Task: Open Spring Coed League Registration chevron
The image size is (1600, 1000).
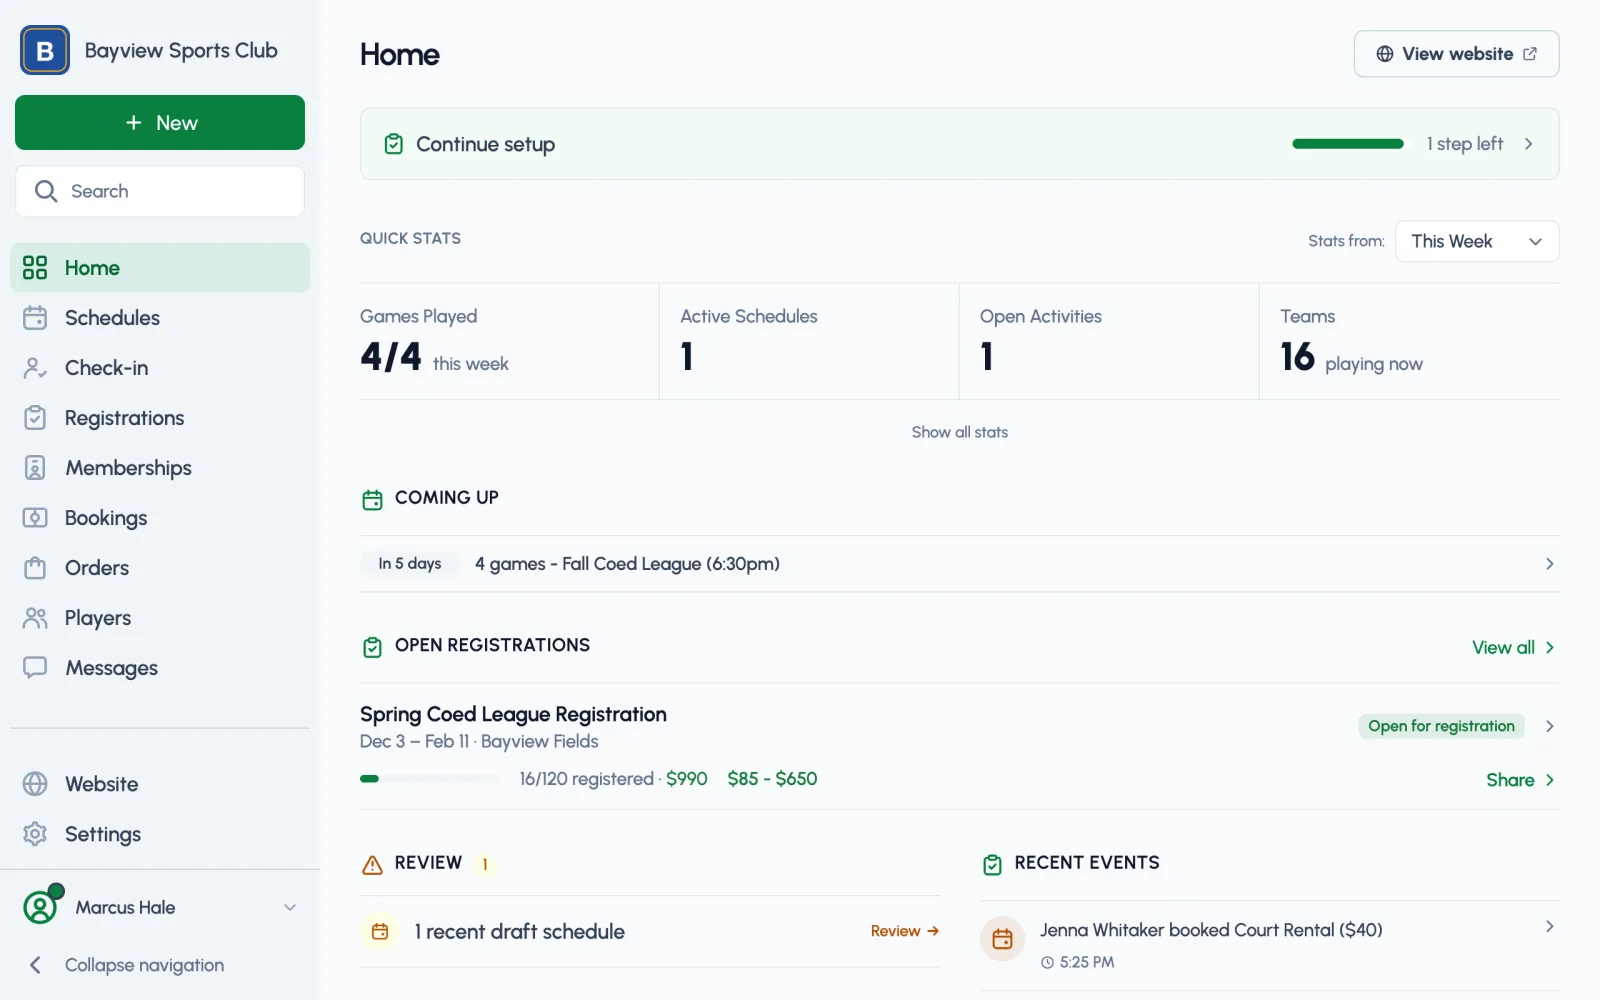Action: pyautogui.click(x=1549, y=726)
